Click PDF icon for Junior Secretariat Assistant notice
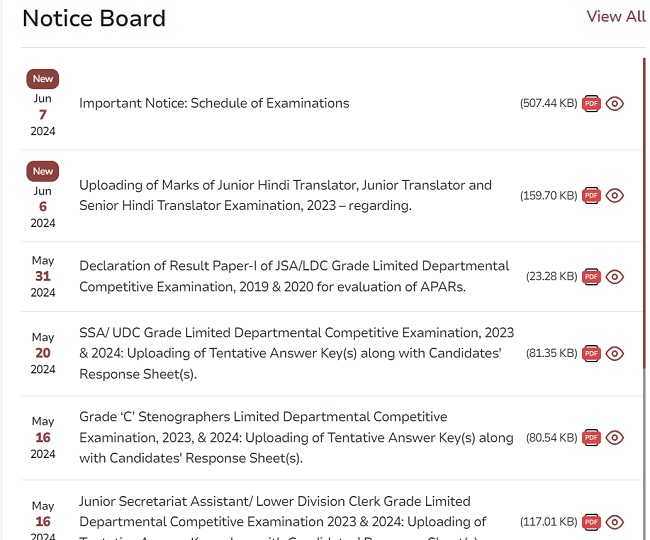The image size is (650, 540). coord(591,522)
